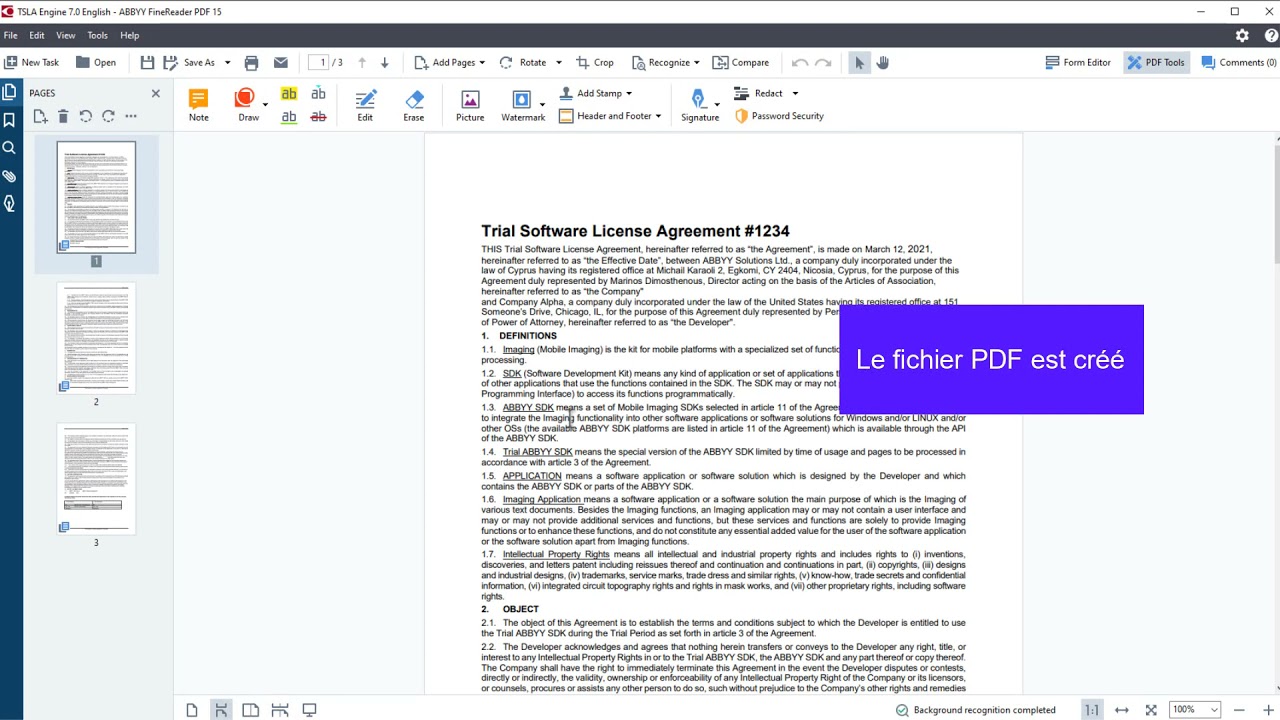Delete selected page with trash icon
The image size is (1280, 720).
pos(63,116)
